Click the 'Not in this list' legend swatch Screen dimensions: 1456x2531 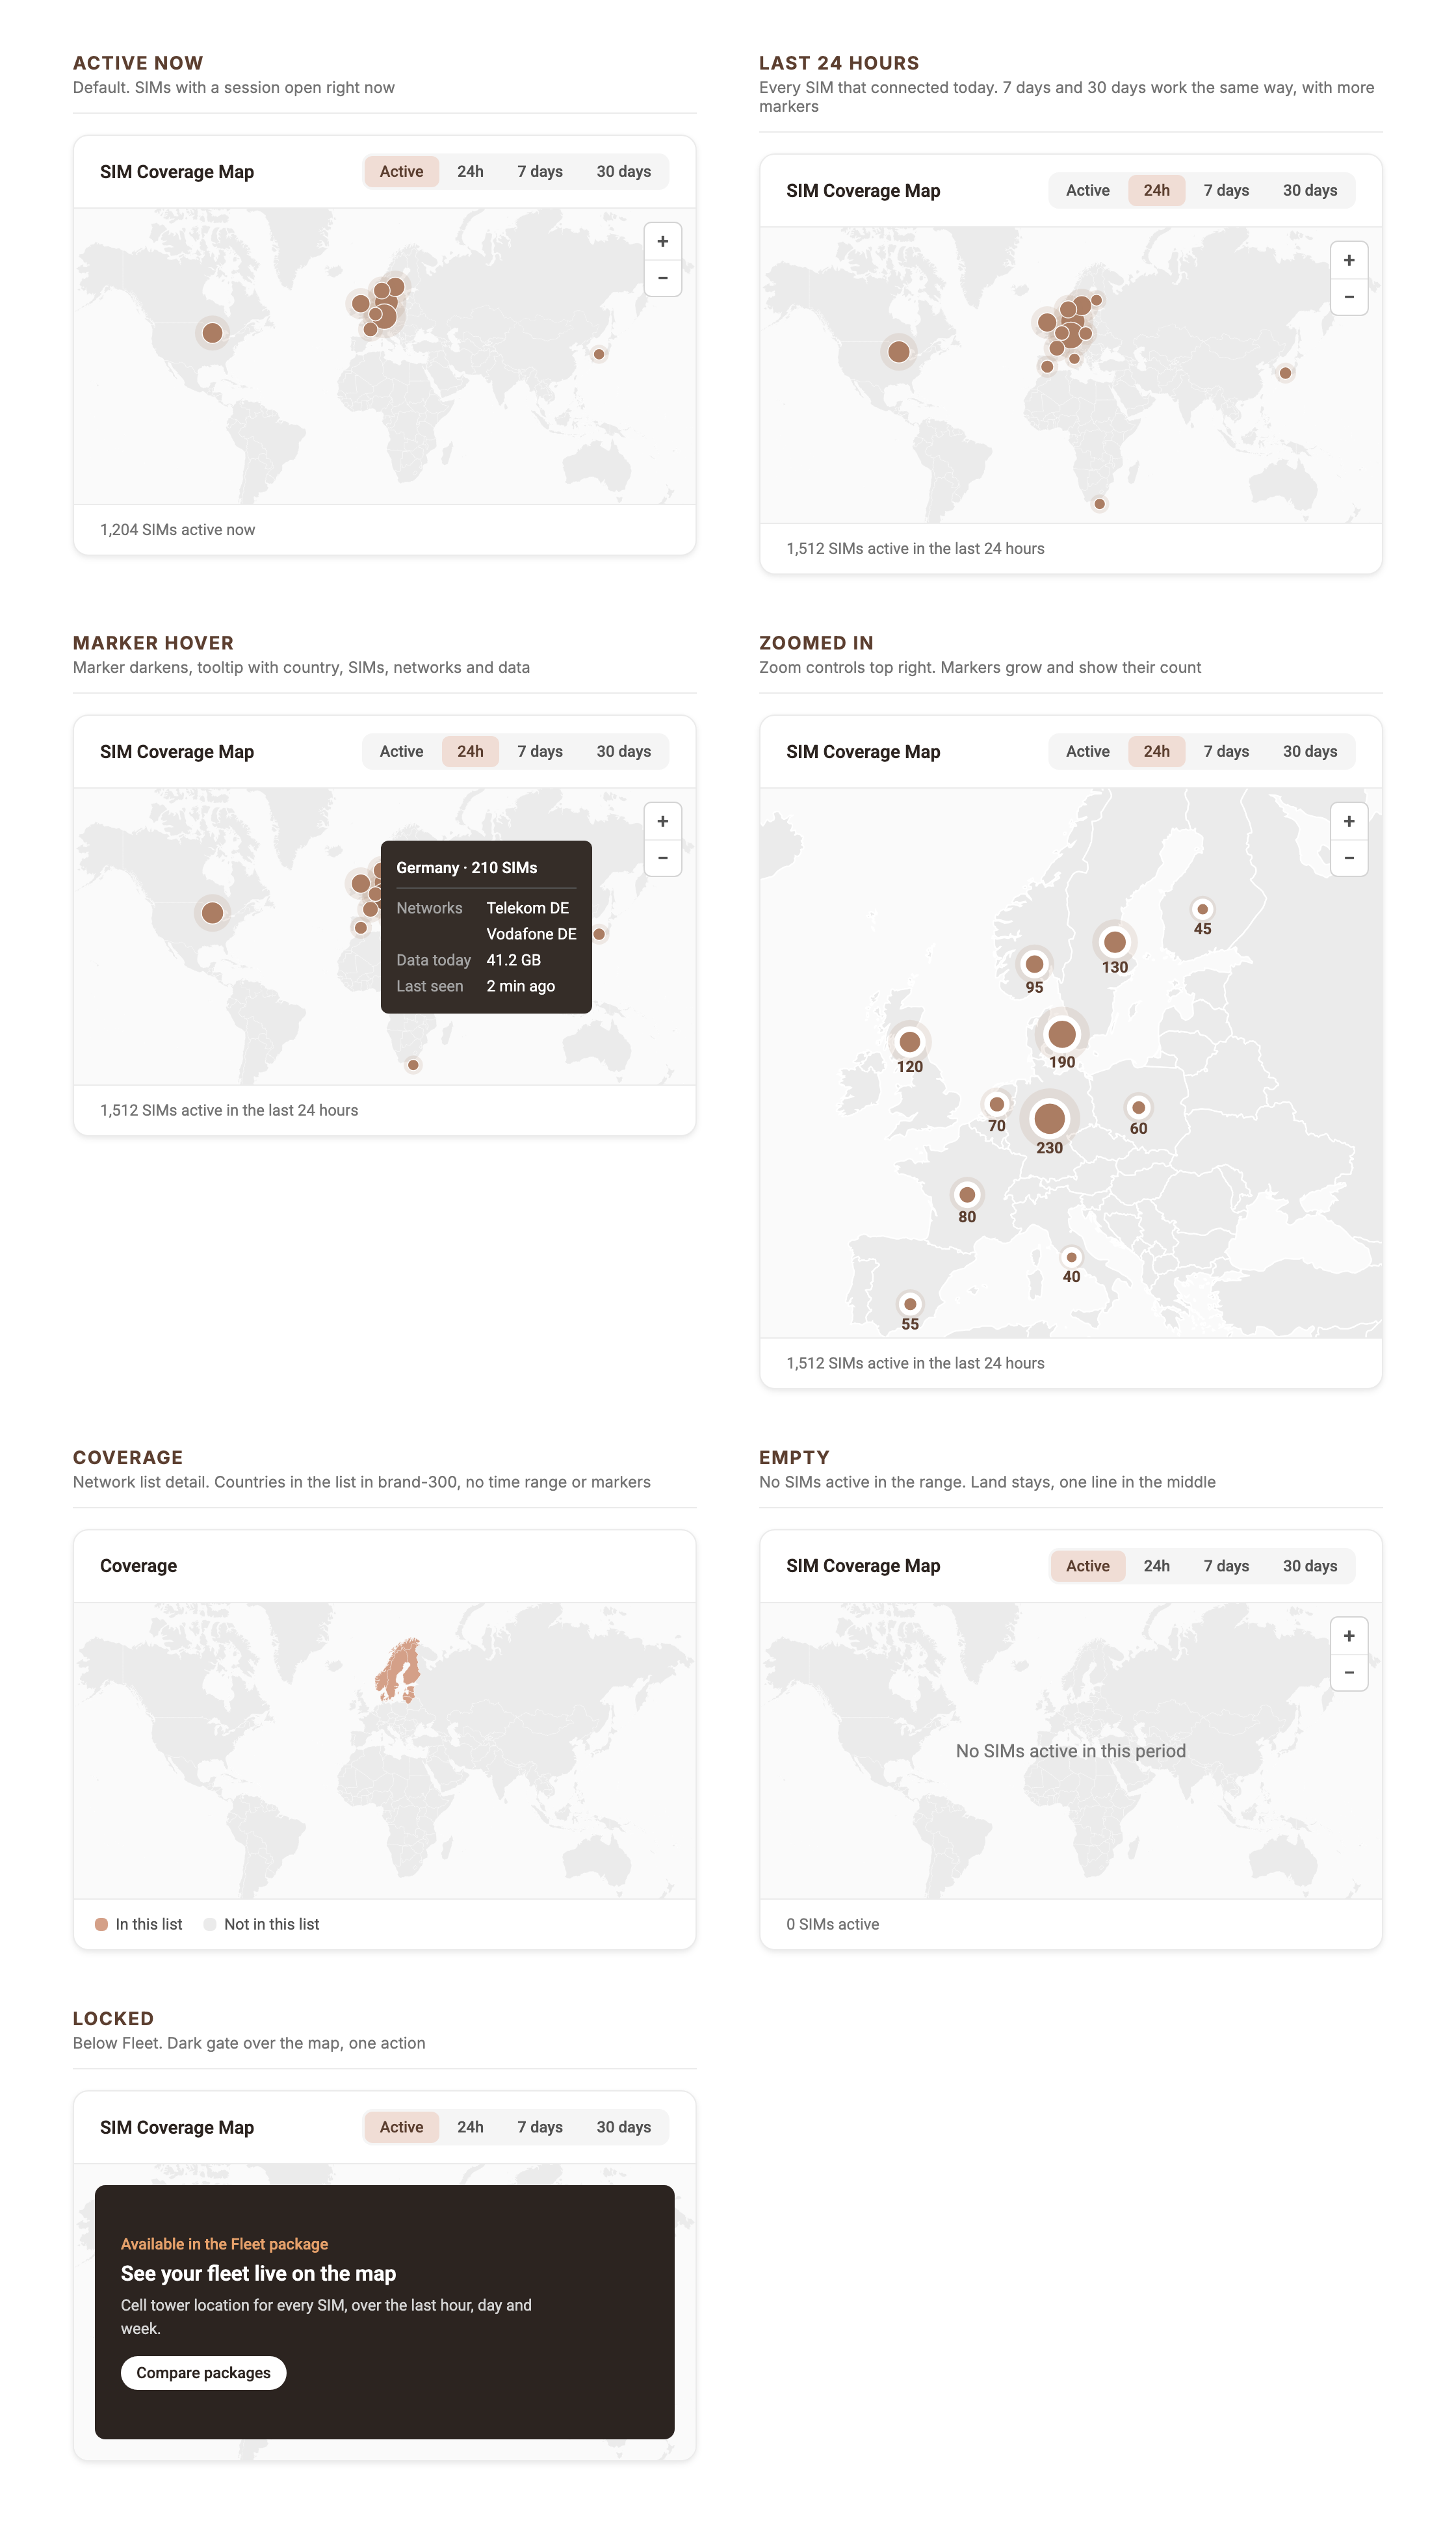click(209, 1924)
